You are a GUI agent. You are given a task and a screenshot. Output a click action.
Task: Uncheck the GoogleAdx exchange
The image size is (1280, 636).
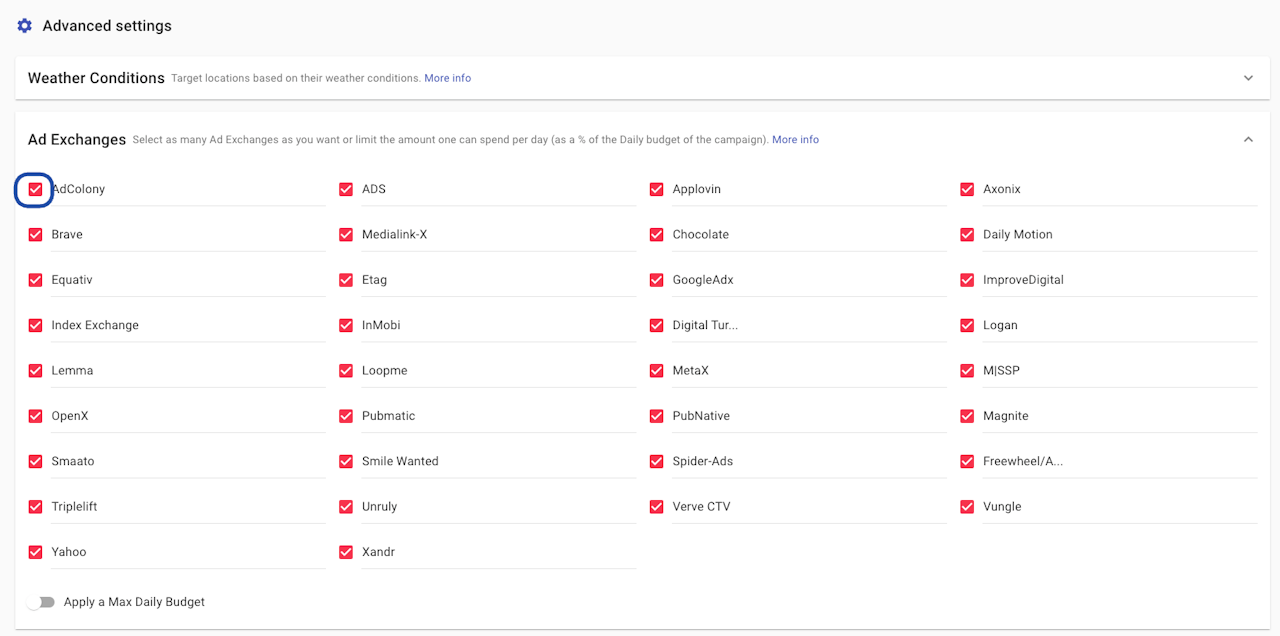point(657,280)
